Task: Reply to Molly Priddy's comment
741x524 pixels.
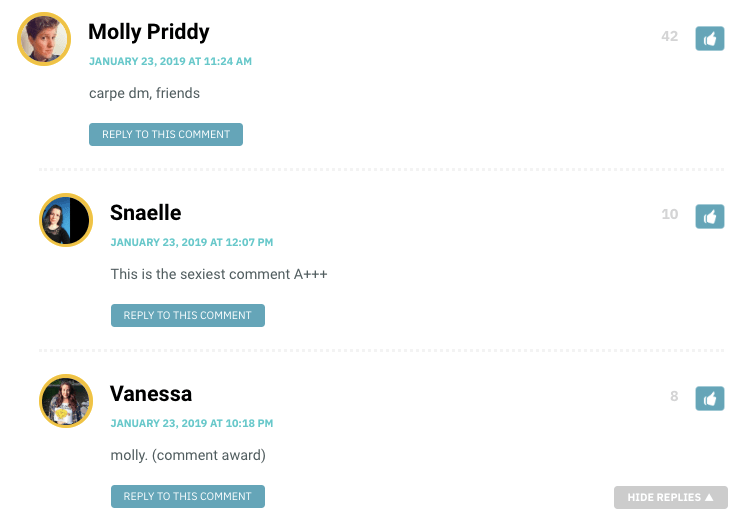Action: (166, 134)
